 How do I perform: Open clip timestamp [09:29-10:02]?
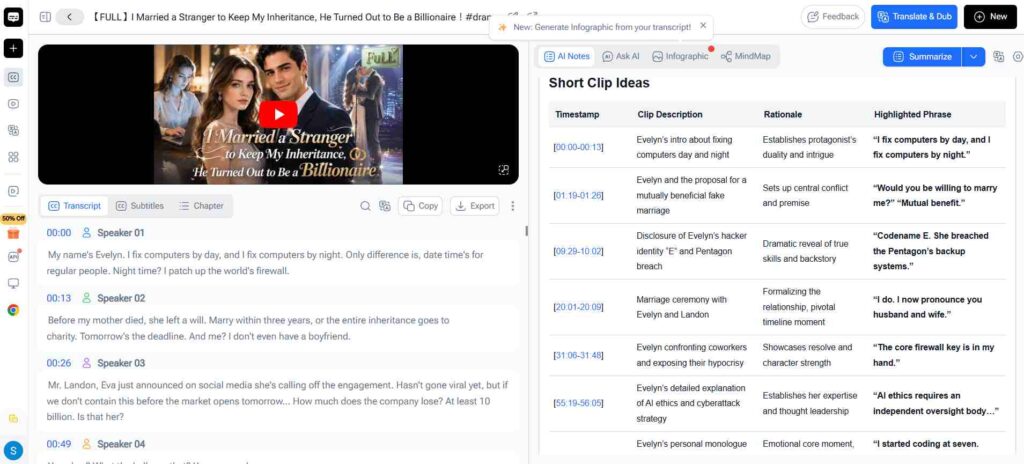[x=578, y=251]
